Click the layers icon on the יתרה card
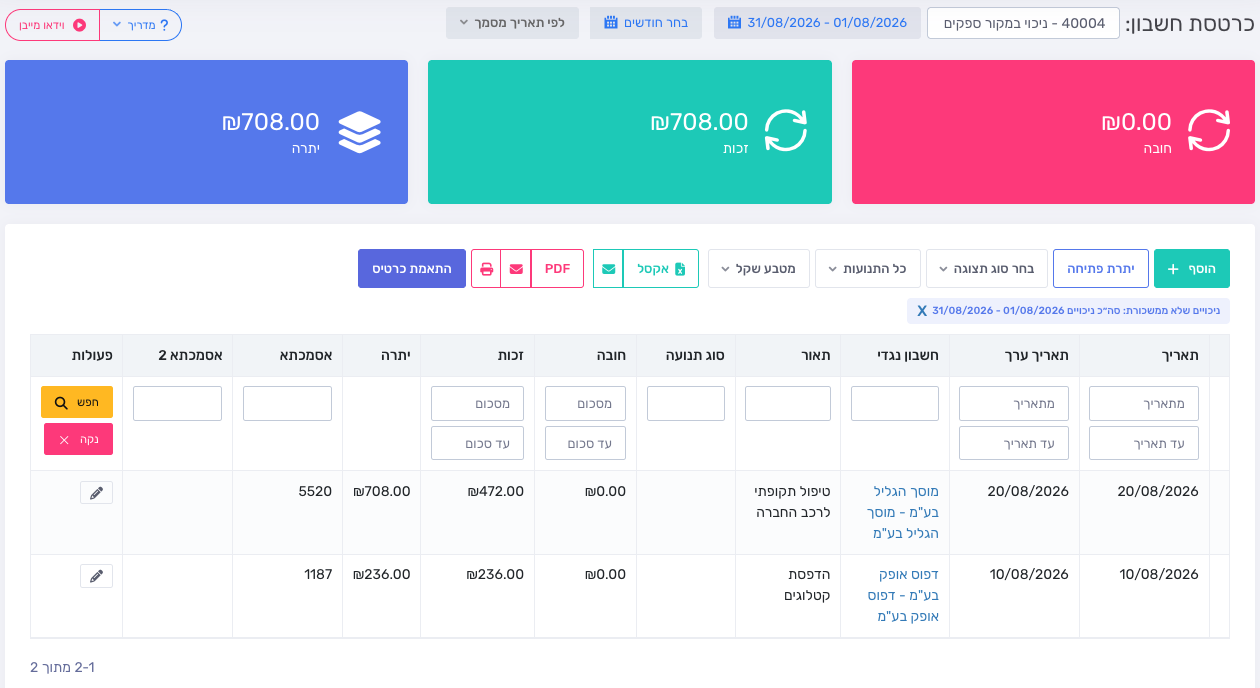 [360, 131]
